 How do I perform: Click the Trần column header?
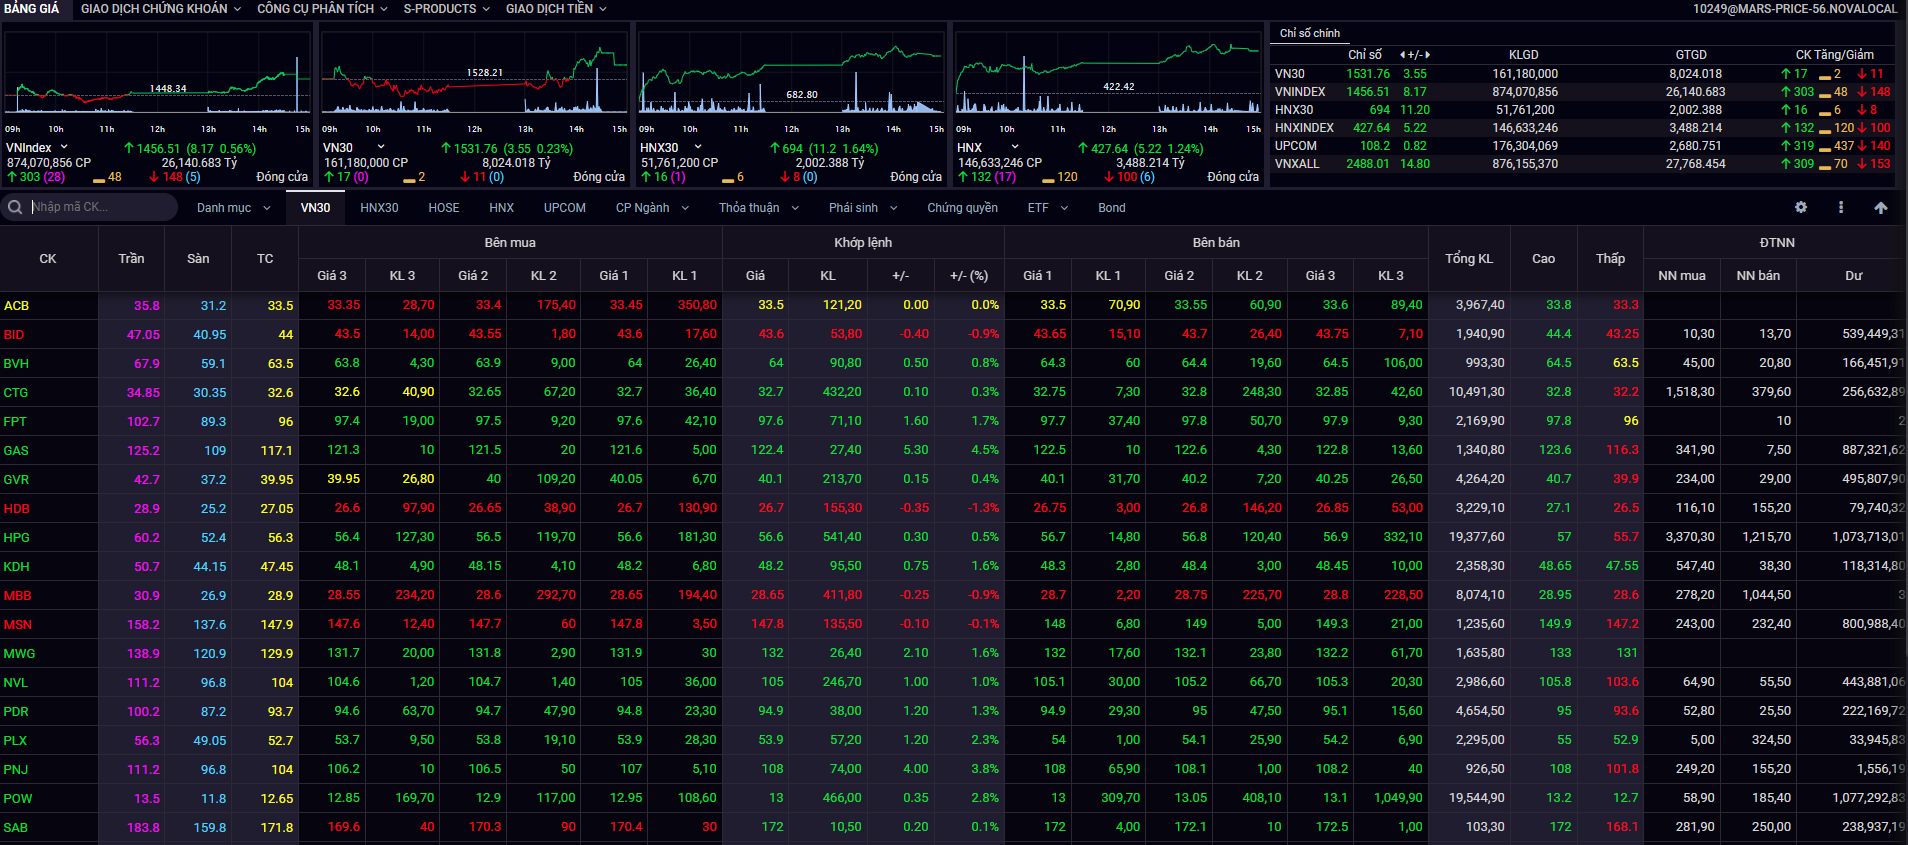(131, 259)
